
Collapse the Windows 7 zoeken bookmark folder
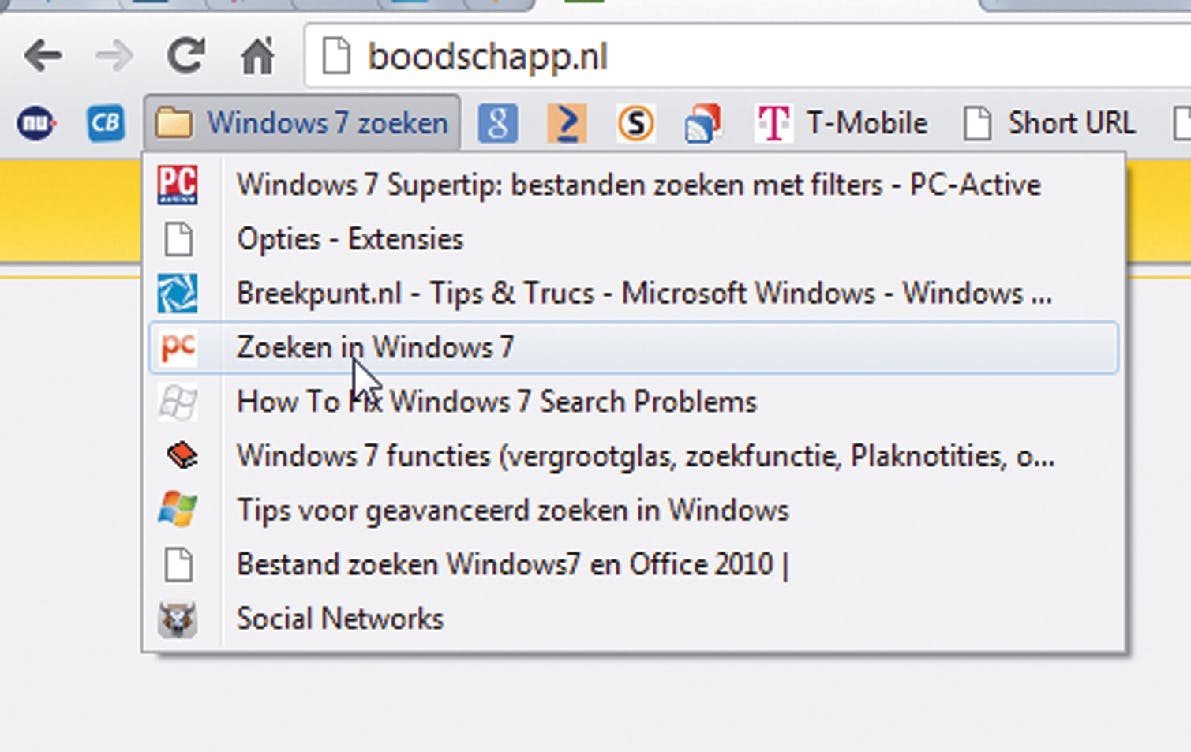(x=303, y=124)
